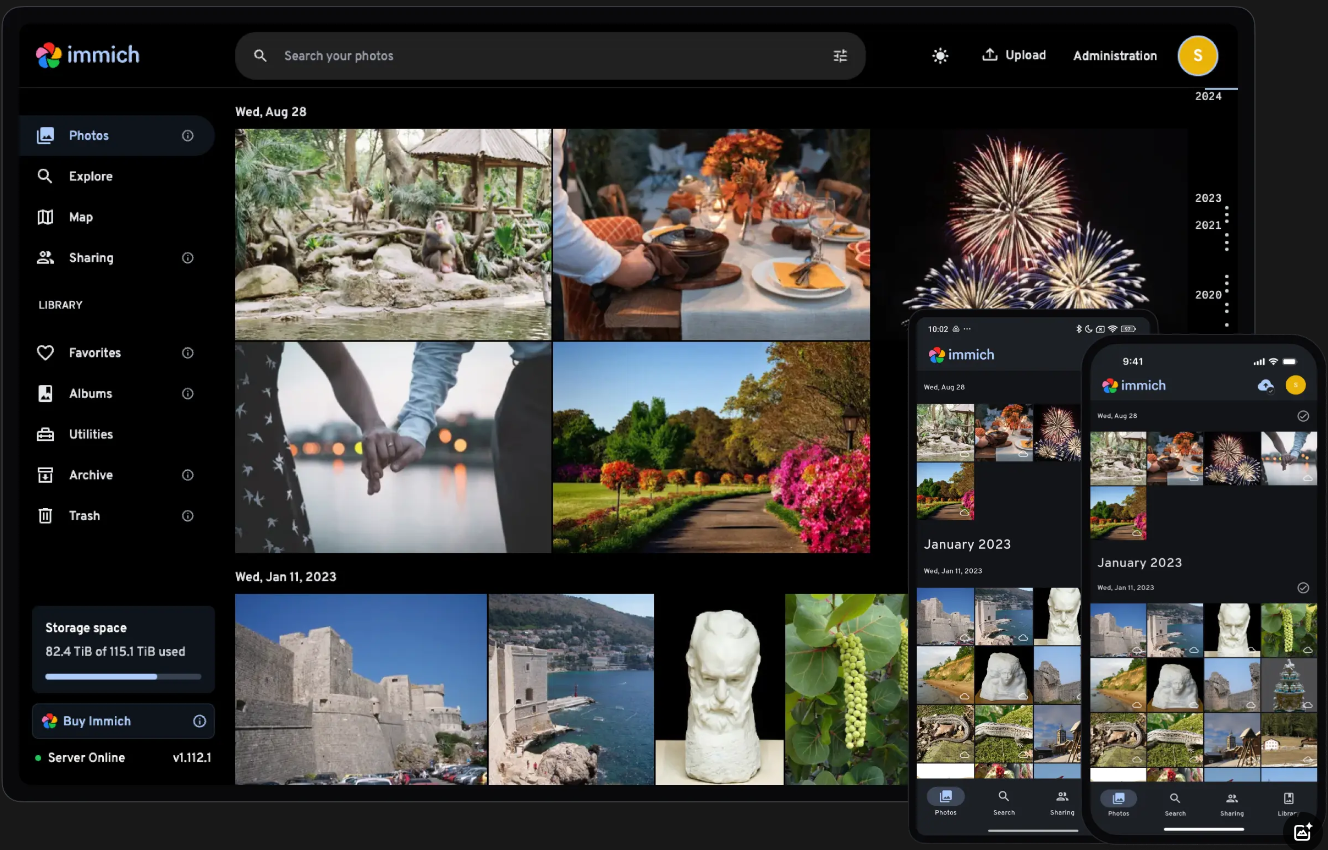This screenshot has width=1328, height=850.
Task: Select all of Wed, Jan 11, 2023 on the iPhone
Action: pos(1303,588)
